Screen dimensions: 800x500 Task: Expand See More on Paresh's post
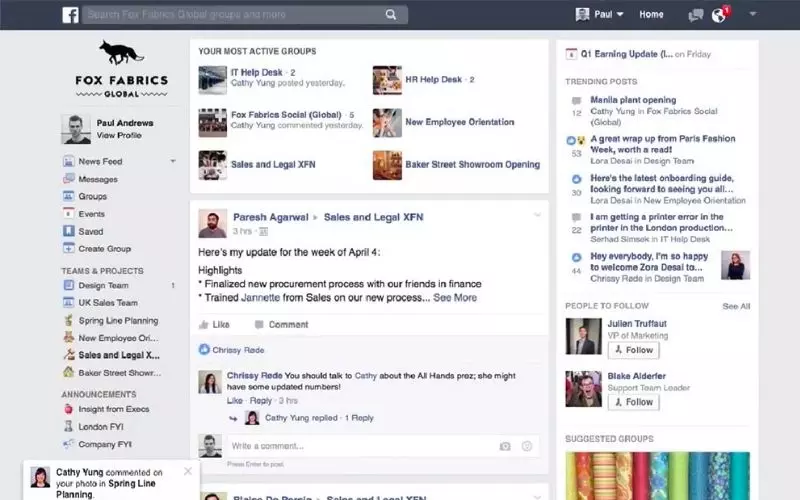pyautogui.click(x=455, y=297)
